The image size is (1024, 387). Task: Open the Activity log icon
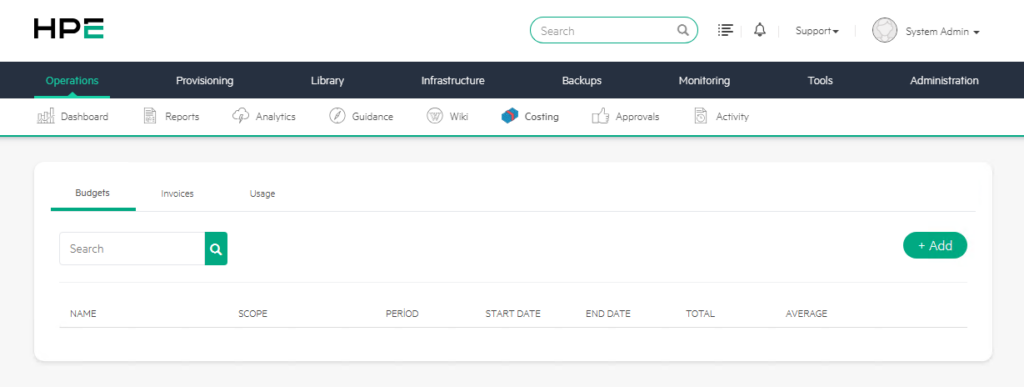(x=701, y=117)
